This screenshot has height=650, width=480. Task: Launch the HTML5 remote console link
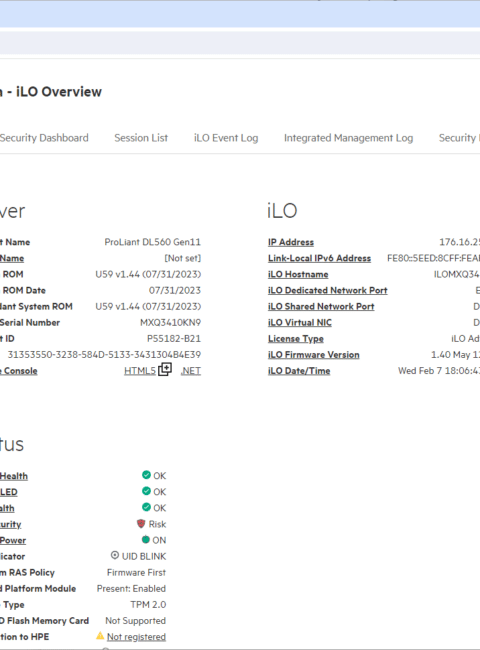140,371
